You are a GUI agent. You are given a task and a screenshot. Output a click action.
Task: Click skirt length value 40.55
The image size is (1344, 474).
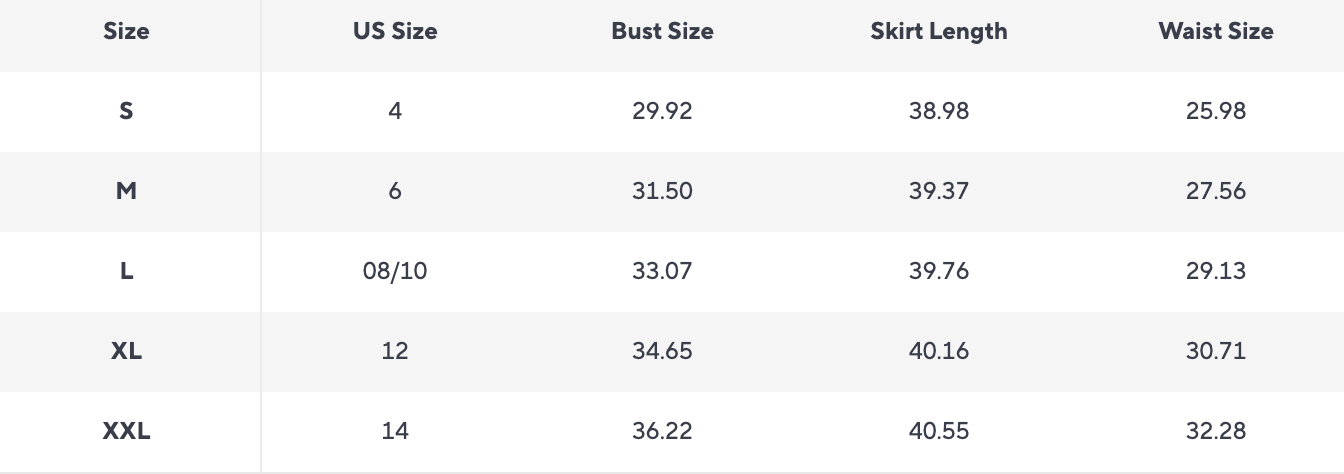coord(939,431)
